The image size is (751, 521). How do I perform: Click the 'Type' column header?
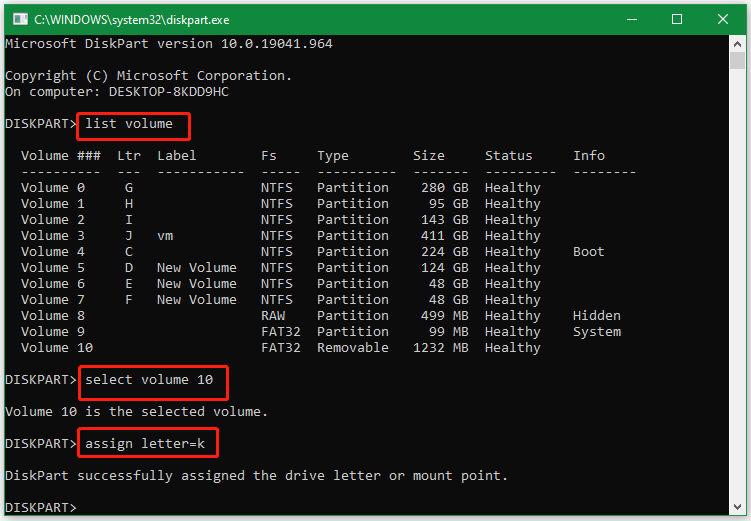(x=333, y=156)
